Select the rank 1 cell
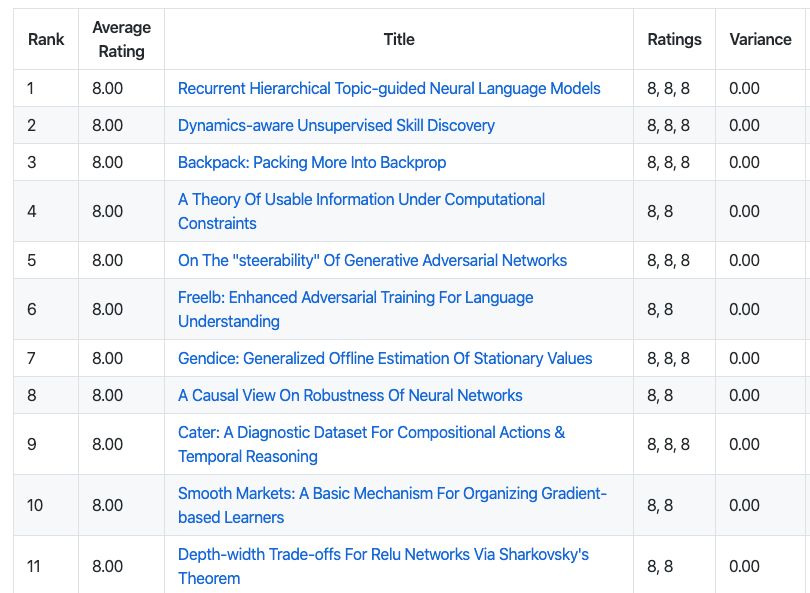 (46, 88)
